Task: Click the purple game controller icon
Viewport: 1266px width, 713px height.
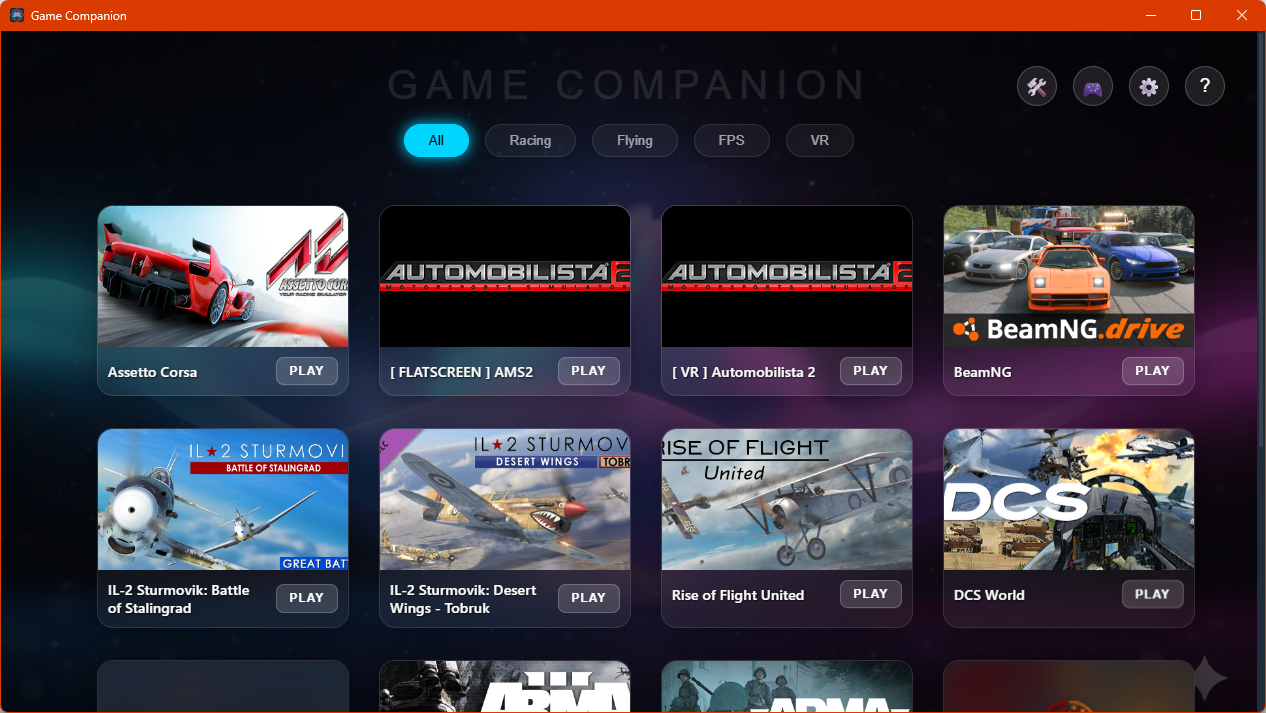Action: [x=1093, y=87]
